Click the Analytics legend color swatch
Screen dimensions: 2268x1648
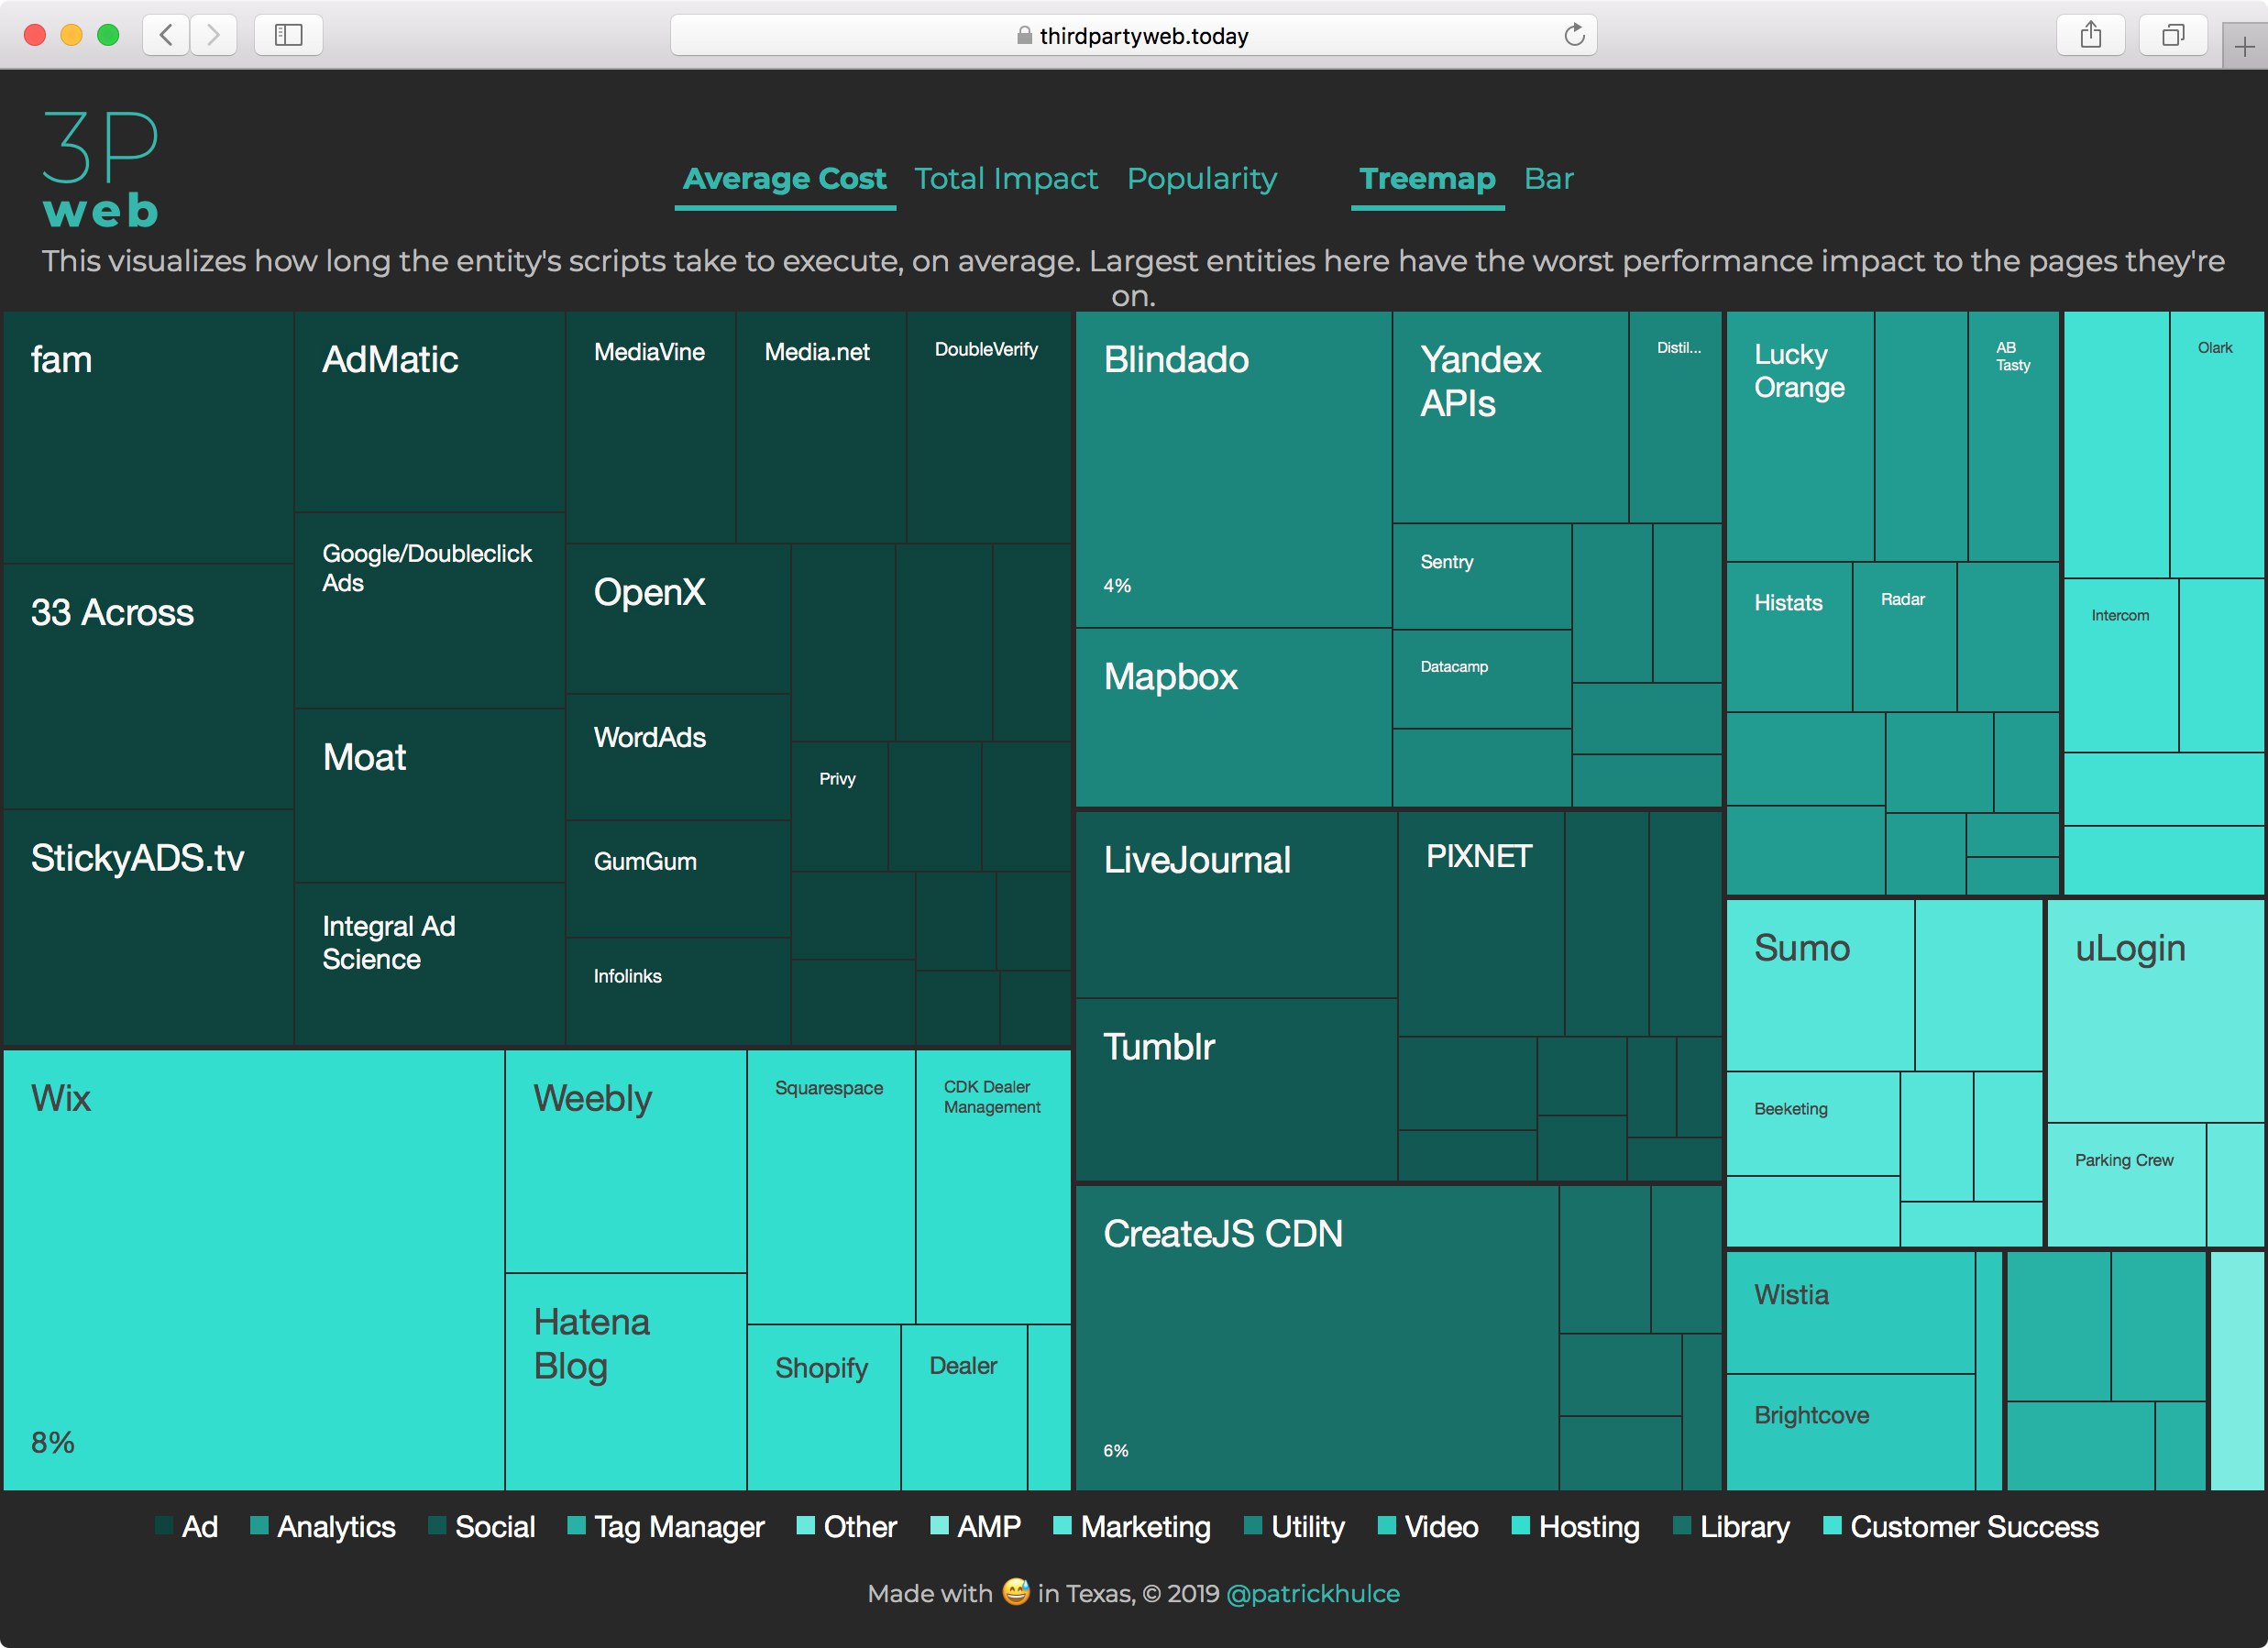click(259, 1526)
